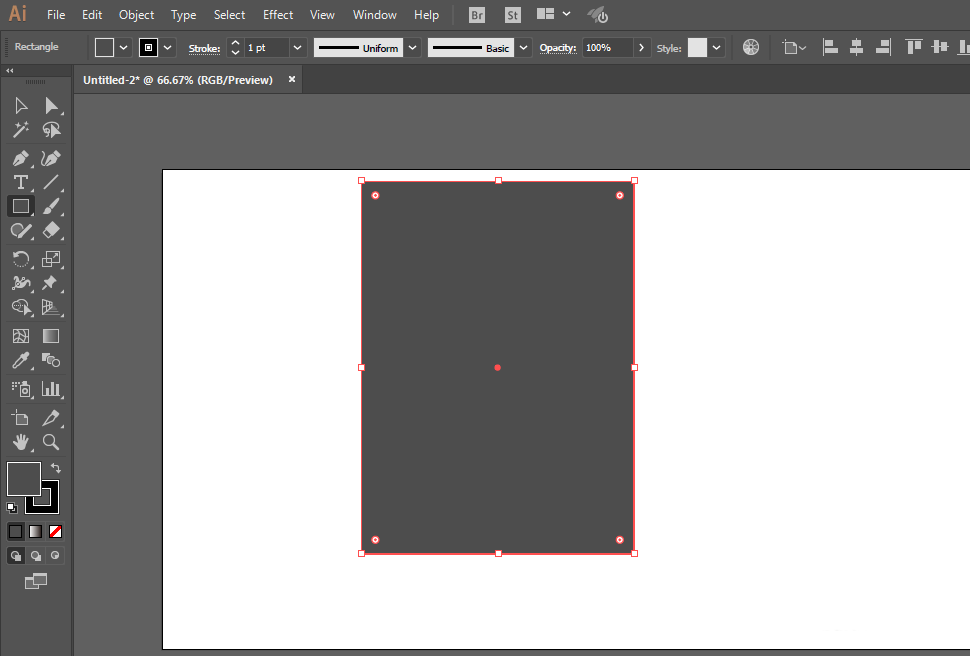Open the Object menu
The height and width of the screenshot is (656, 970).
136,15
